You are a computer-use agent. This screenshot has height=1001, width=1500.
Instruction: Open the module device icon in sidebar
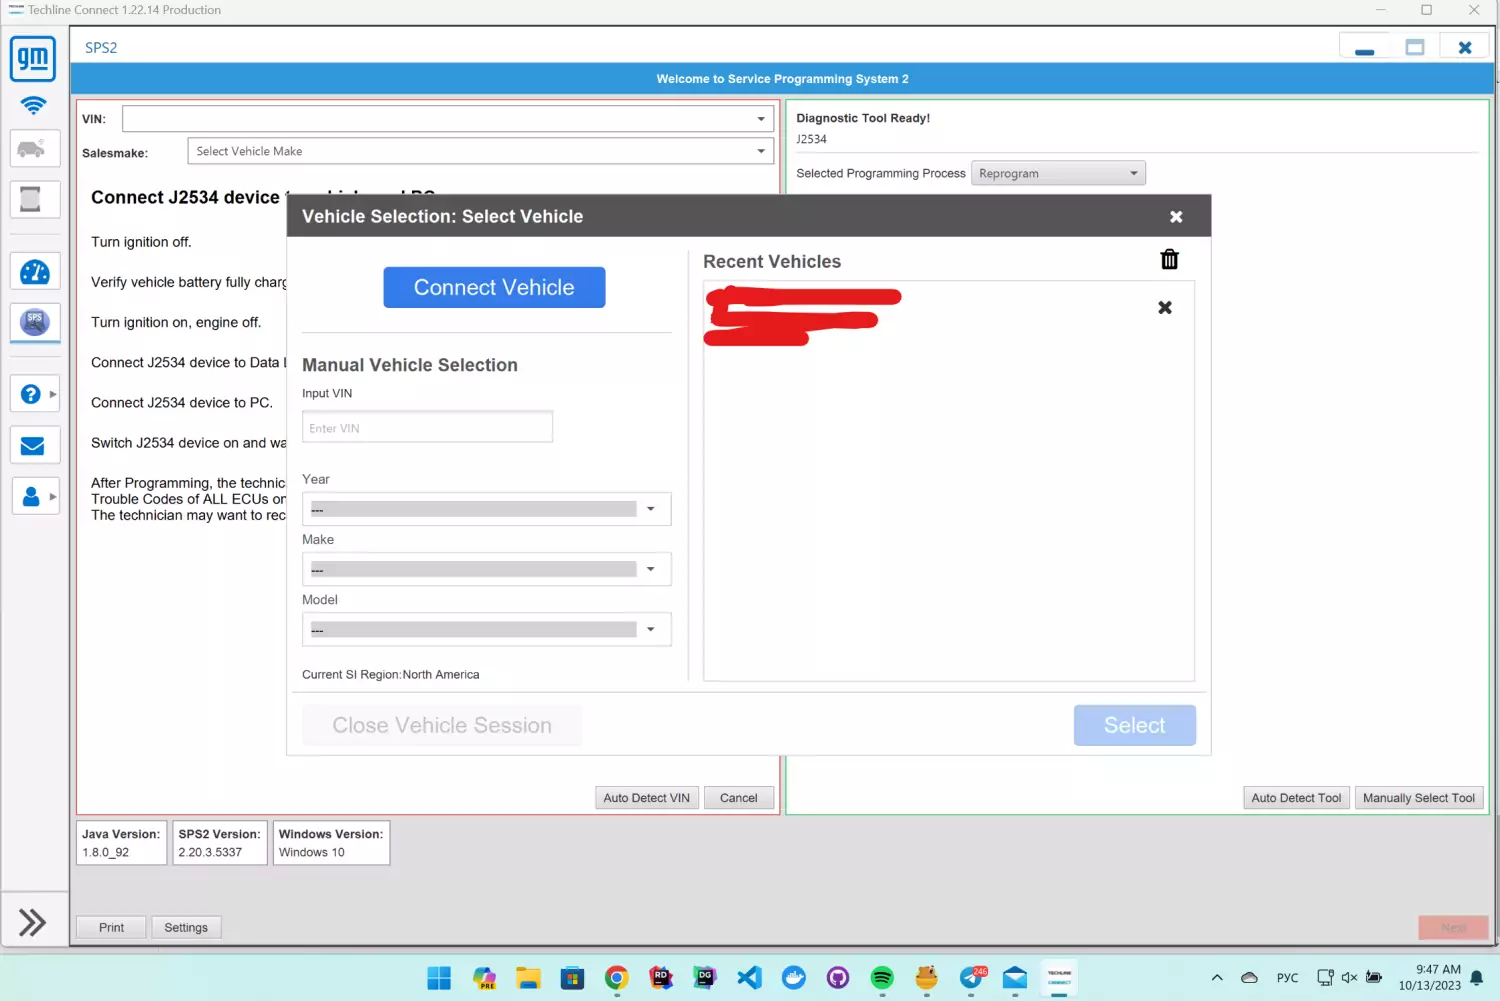coord(33,199)
